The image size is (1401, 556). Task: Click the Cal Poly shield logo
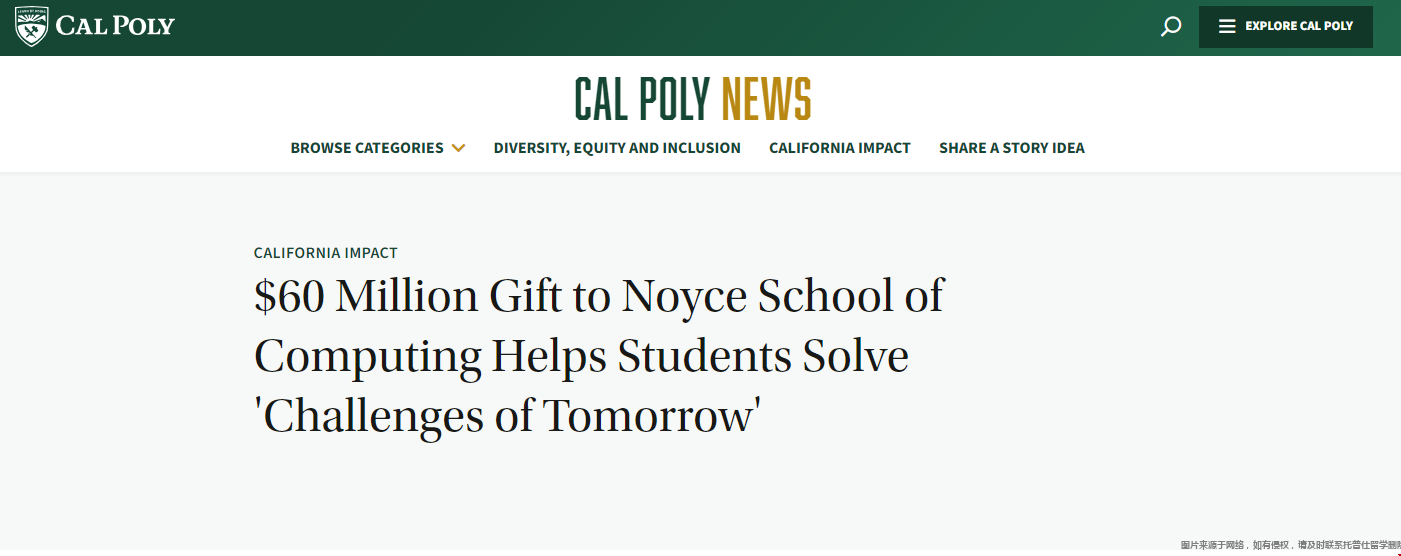coord(32,27)
